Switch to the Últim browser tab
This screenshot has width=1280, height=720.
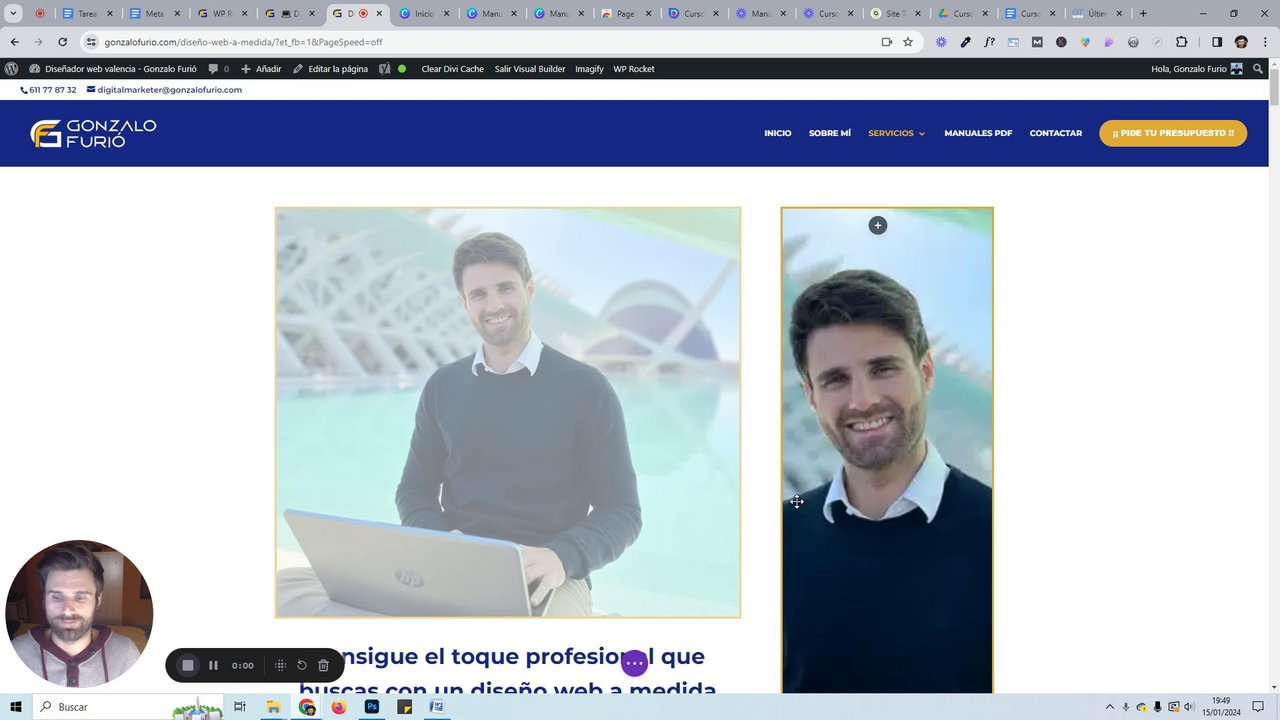tap(1097, 14)
